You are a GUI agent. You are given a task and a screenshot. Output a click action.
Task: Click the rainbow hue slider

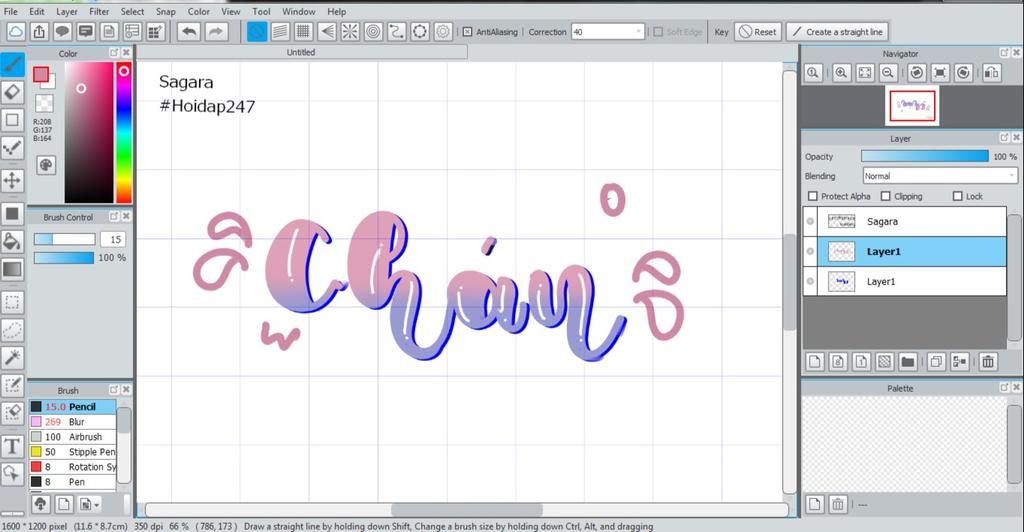[x=123, y=133]
